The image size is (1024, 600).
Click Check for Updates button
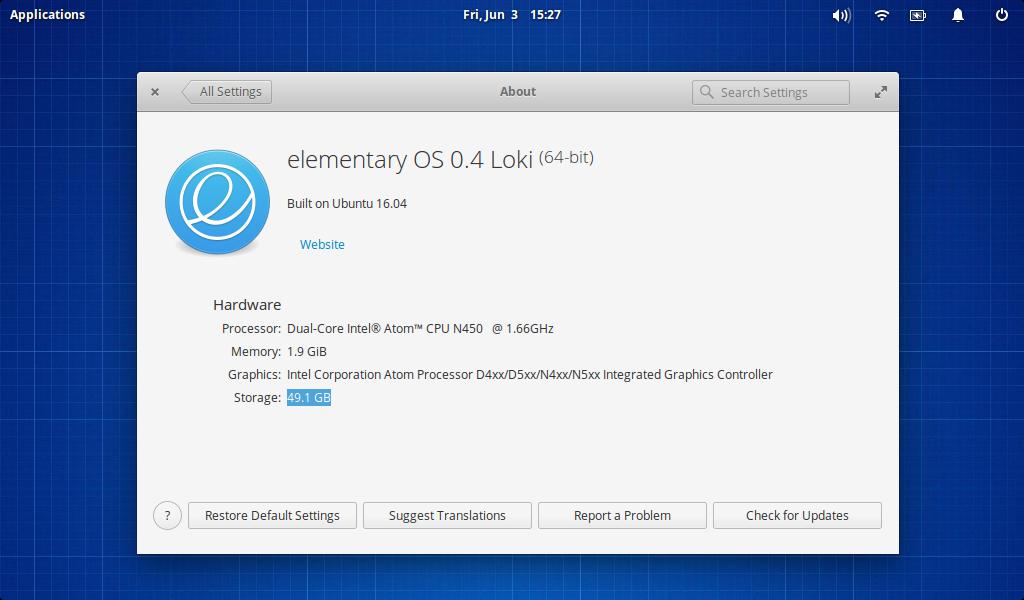click(x=797, y=515)
